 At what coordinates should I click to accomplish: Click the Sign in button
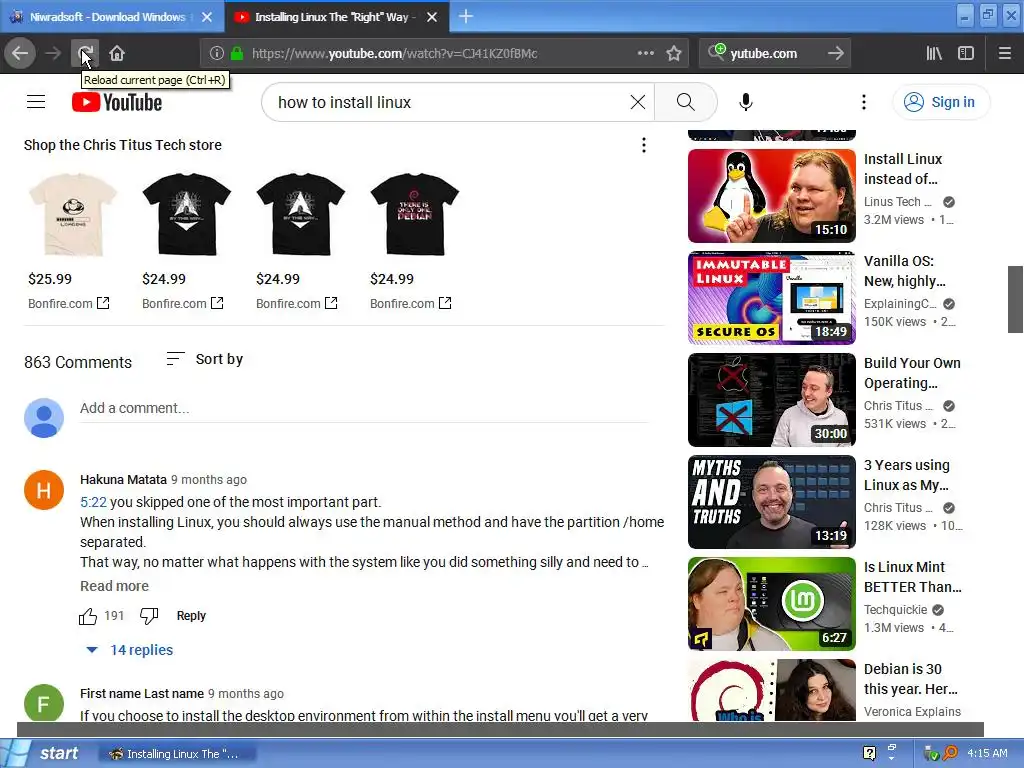(940, 102)
